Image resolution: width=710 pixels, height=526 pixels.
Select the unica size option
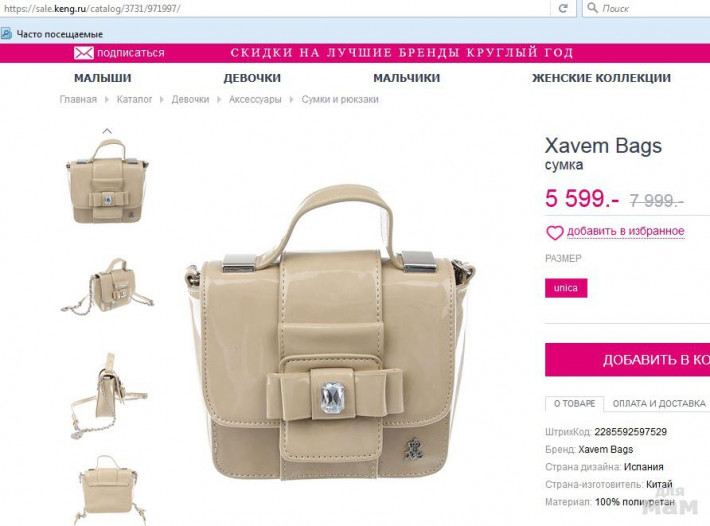pos(566,288)
